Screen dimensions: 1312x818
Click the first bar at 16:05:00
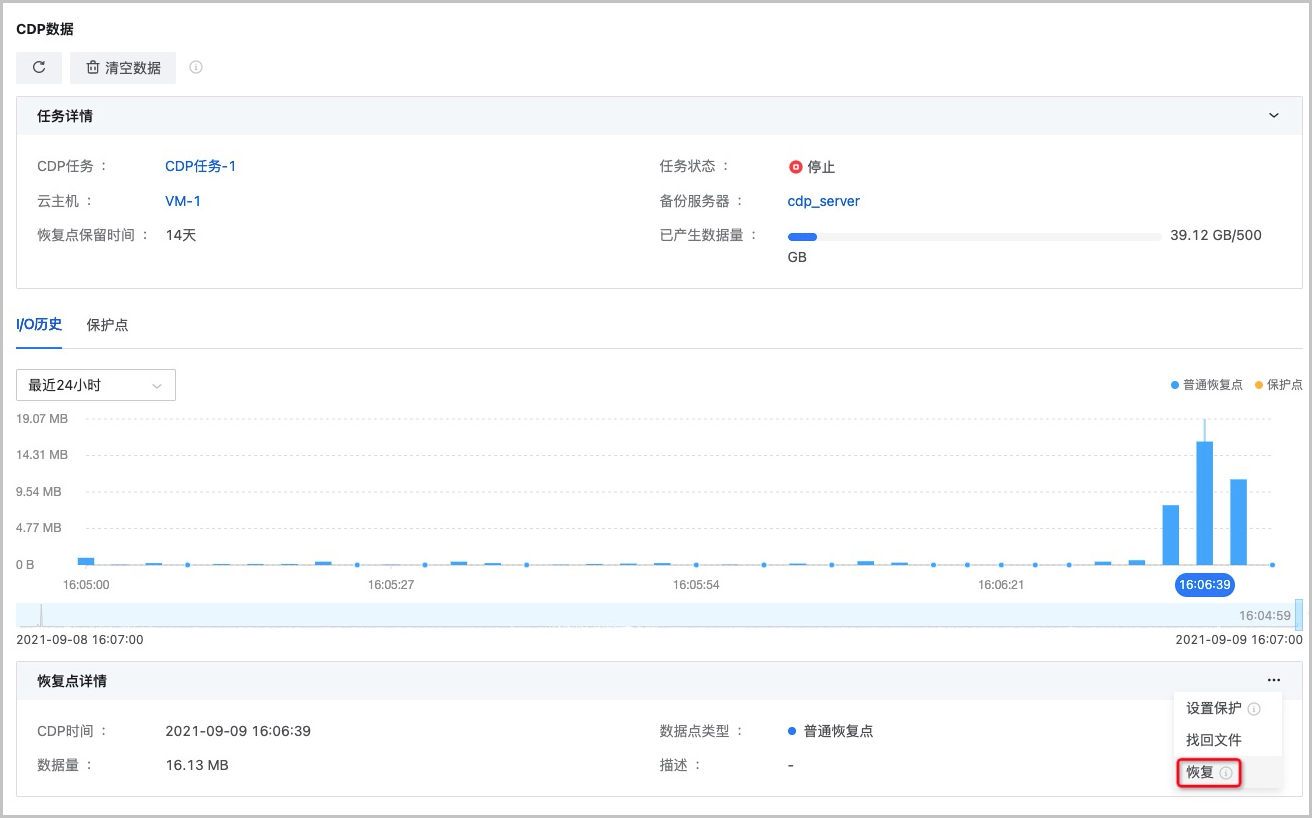point(86,561)
